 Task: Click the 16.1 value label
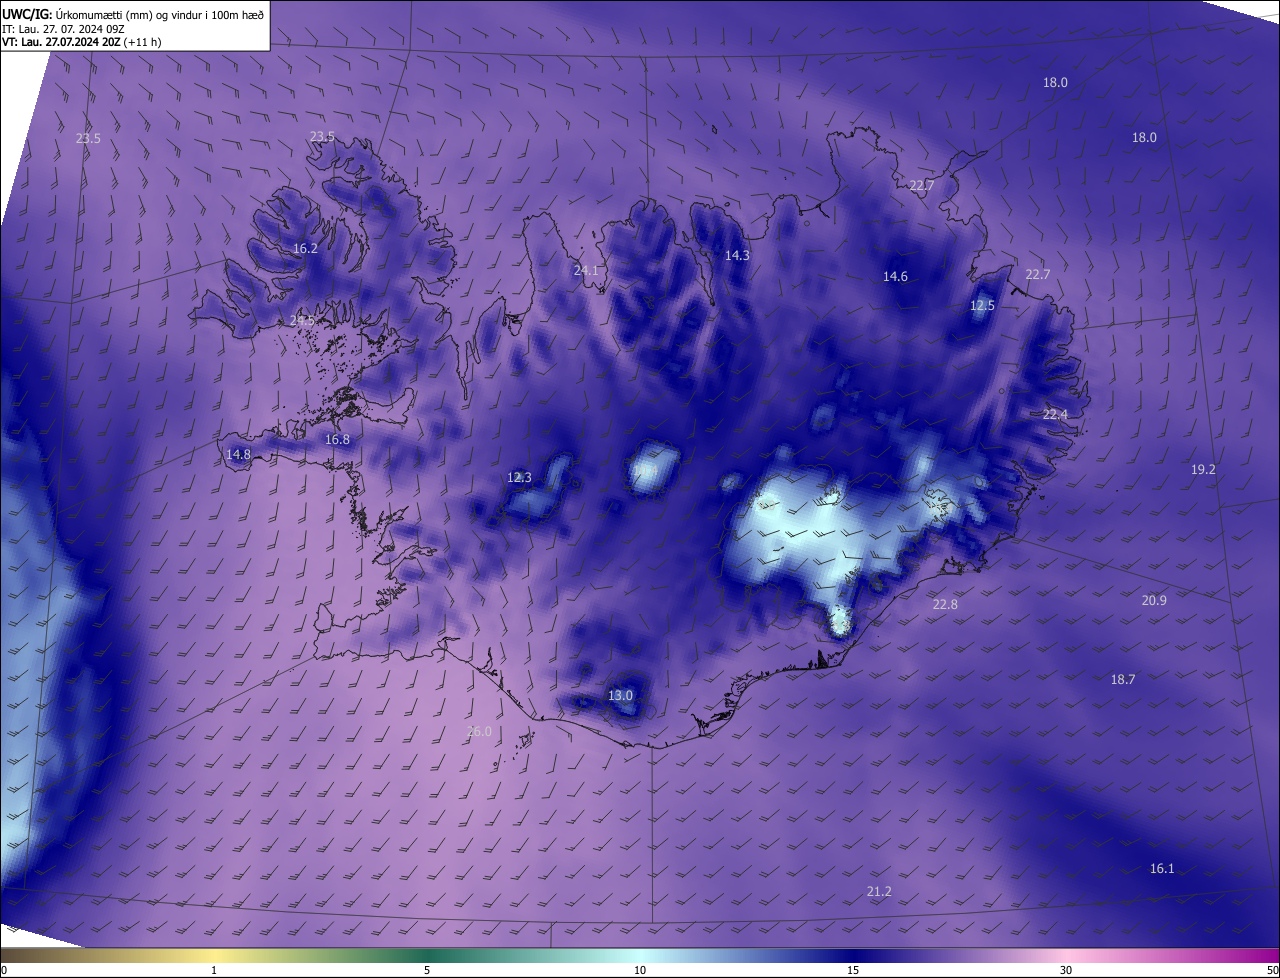[1162, 868]
